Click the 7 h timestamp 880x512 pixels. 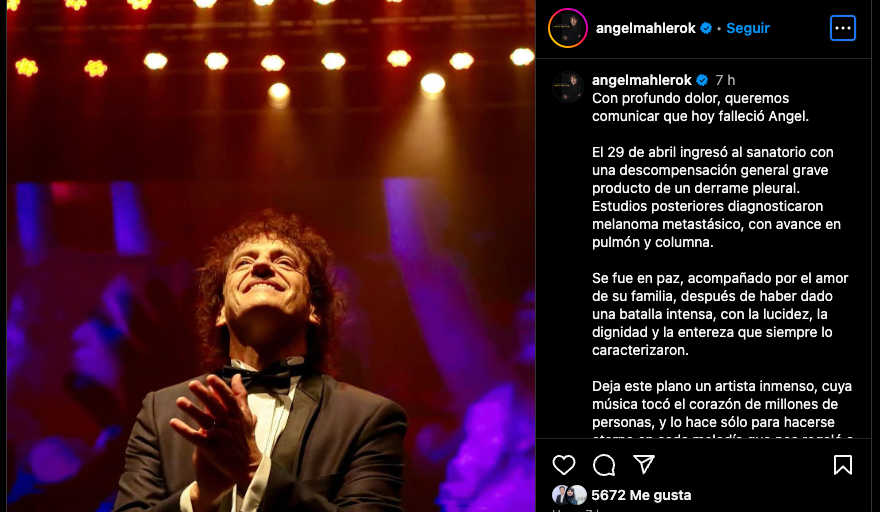725,80
